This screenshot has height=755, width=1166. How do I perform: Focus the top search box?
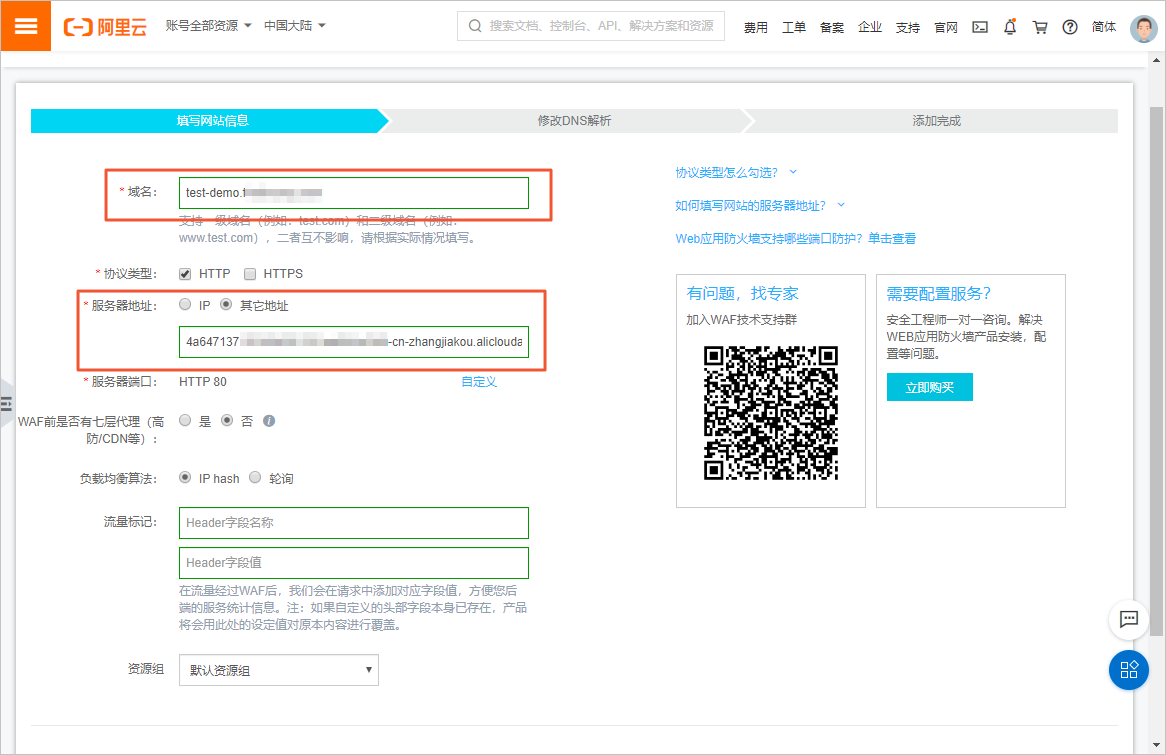[x=591, y=26]
